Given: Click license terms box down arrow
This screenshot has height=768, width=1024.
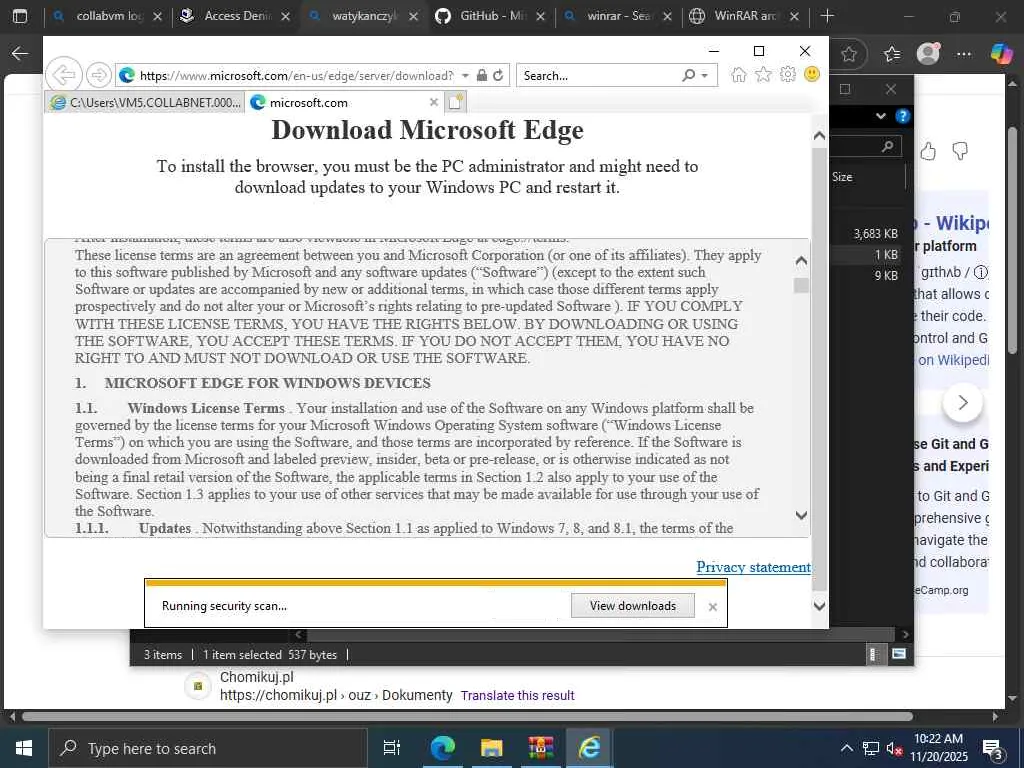Looking at the screenshot, I should click(x=801, y=515).
